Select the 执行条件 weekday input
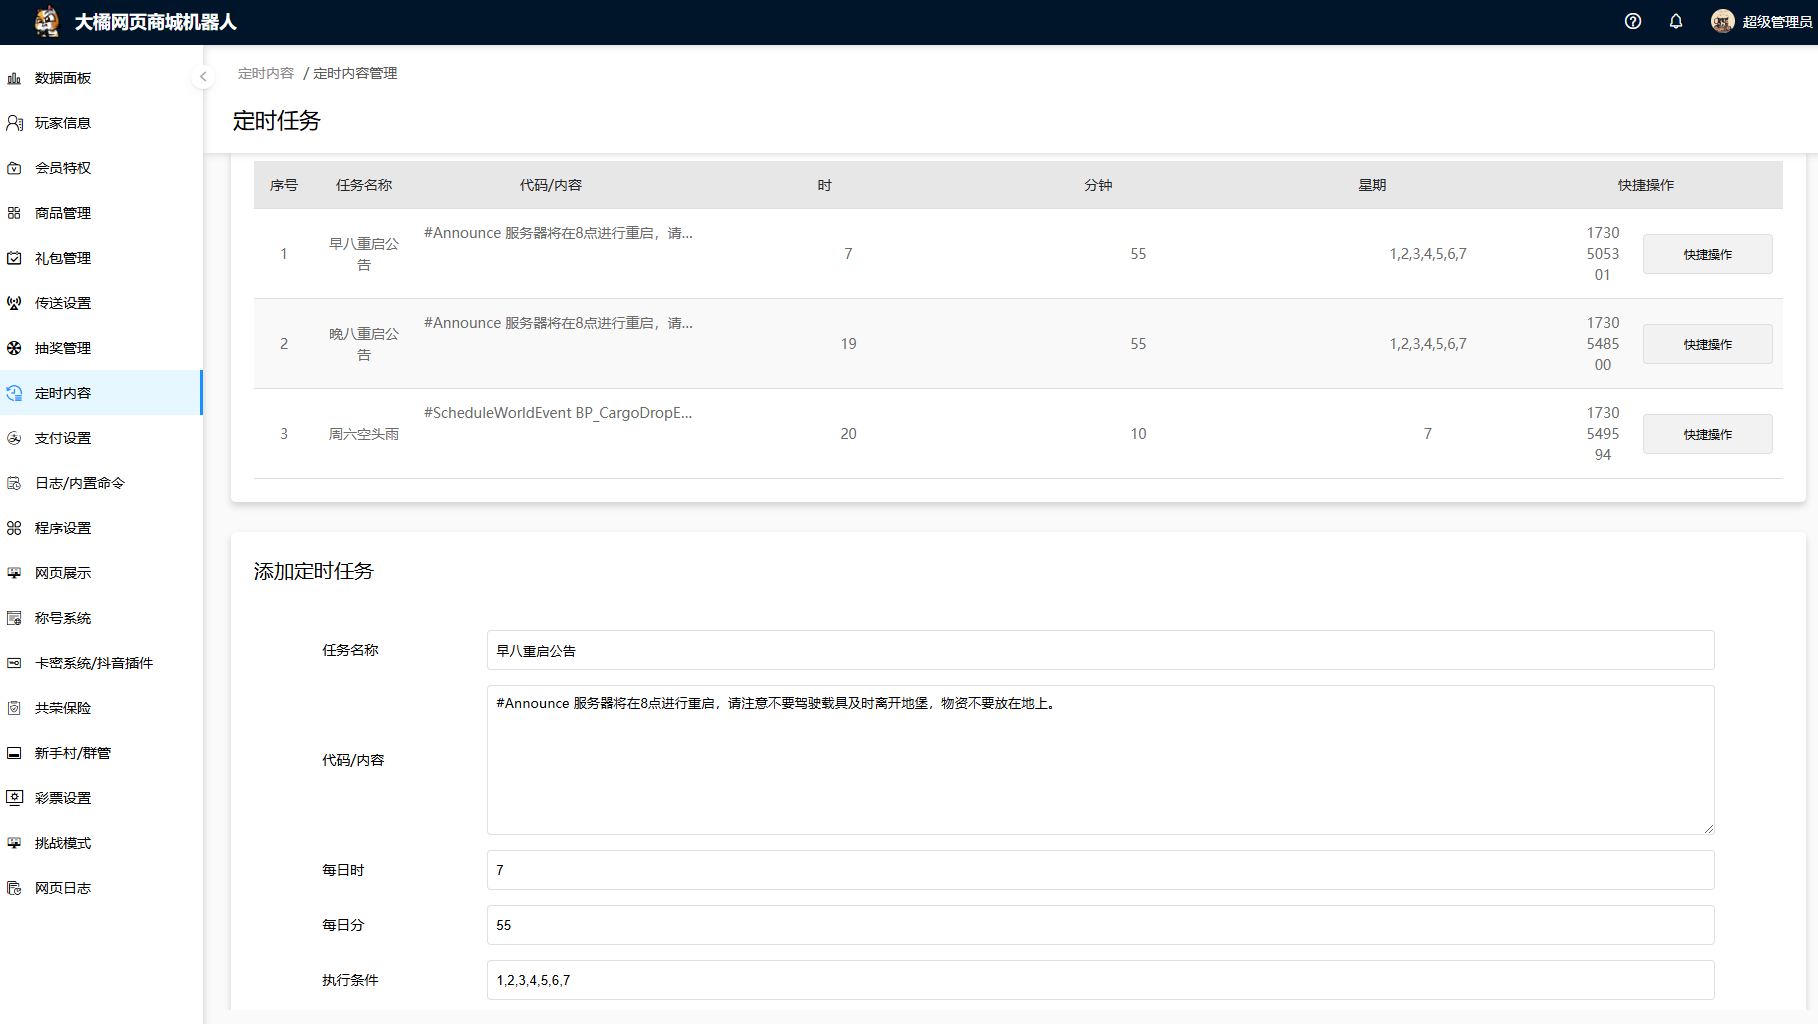This screenshot has width=1818, height=1024. pos(1100,980)
